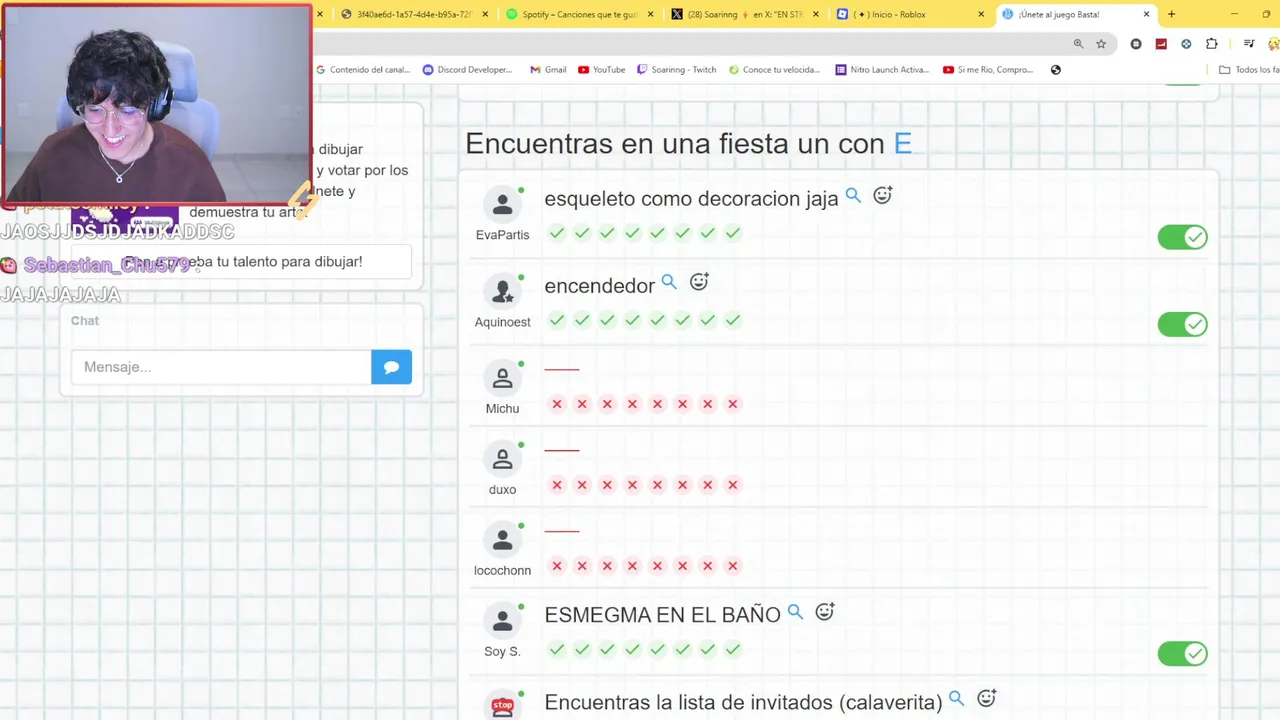1280x720 pixels.
Task: Click 'esqueleto como decoracion jaja' answer text
Action: pyautogui.click(x=691, y=199)
